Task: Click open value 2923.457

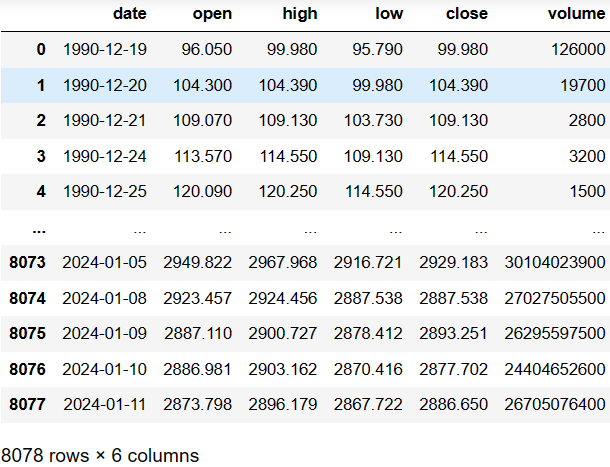Action: tap(198, 298)
